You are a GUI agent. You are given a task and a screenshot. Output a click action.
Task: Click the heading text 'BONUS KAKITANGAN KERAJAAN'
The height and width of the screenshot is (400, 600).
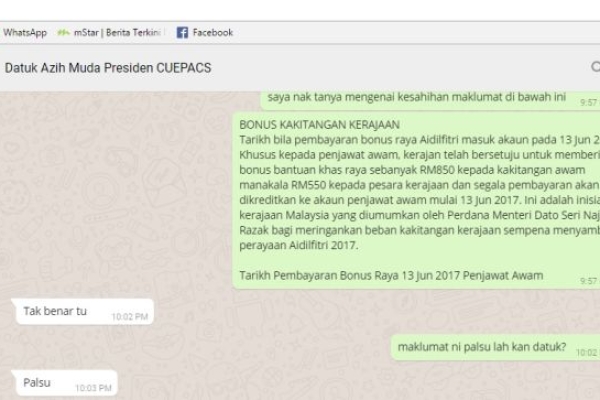click(x=320, y=125)
